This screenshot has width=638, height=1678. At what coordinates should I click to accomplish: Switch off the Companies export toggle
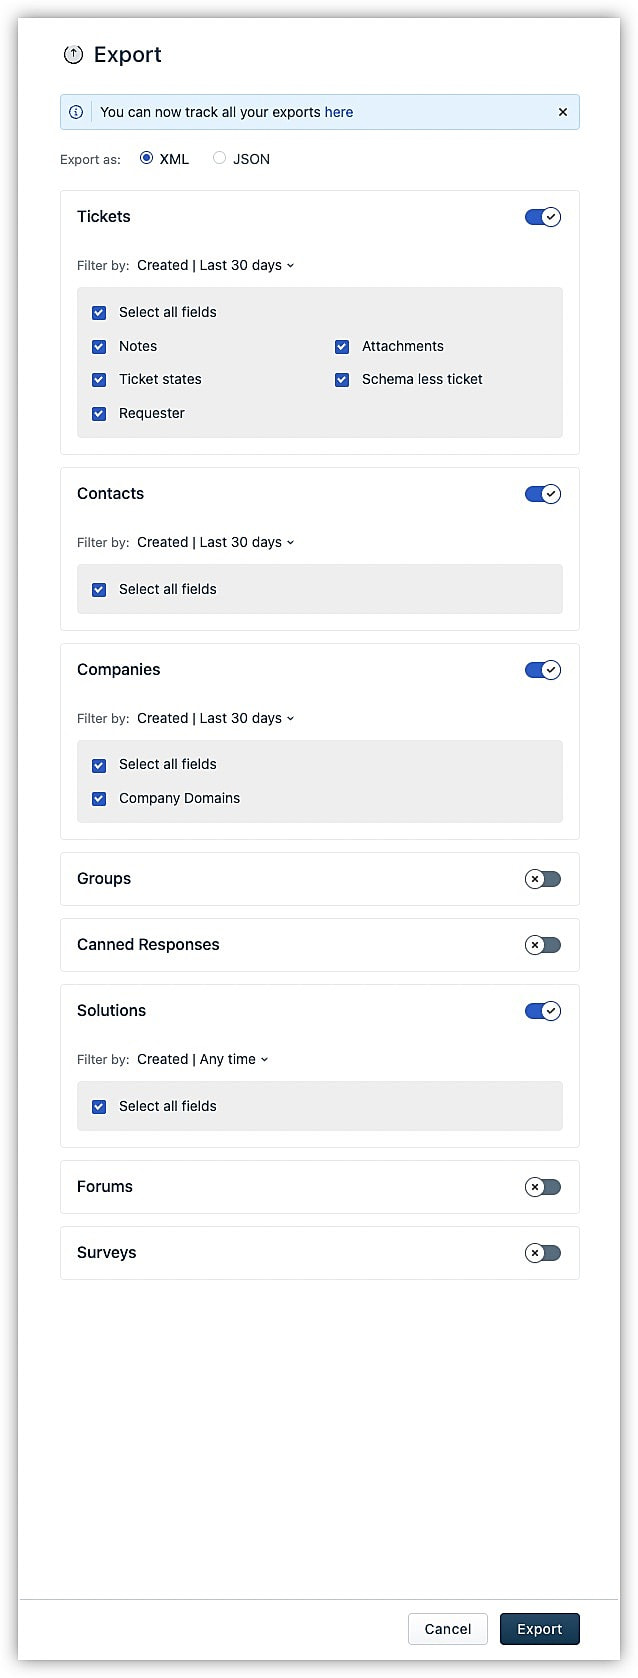click(543, 670)
